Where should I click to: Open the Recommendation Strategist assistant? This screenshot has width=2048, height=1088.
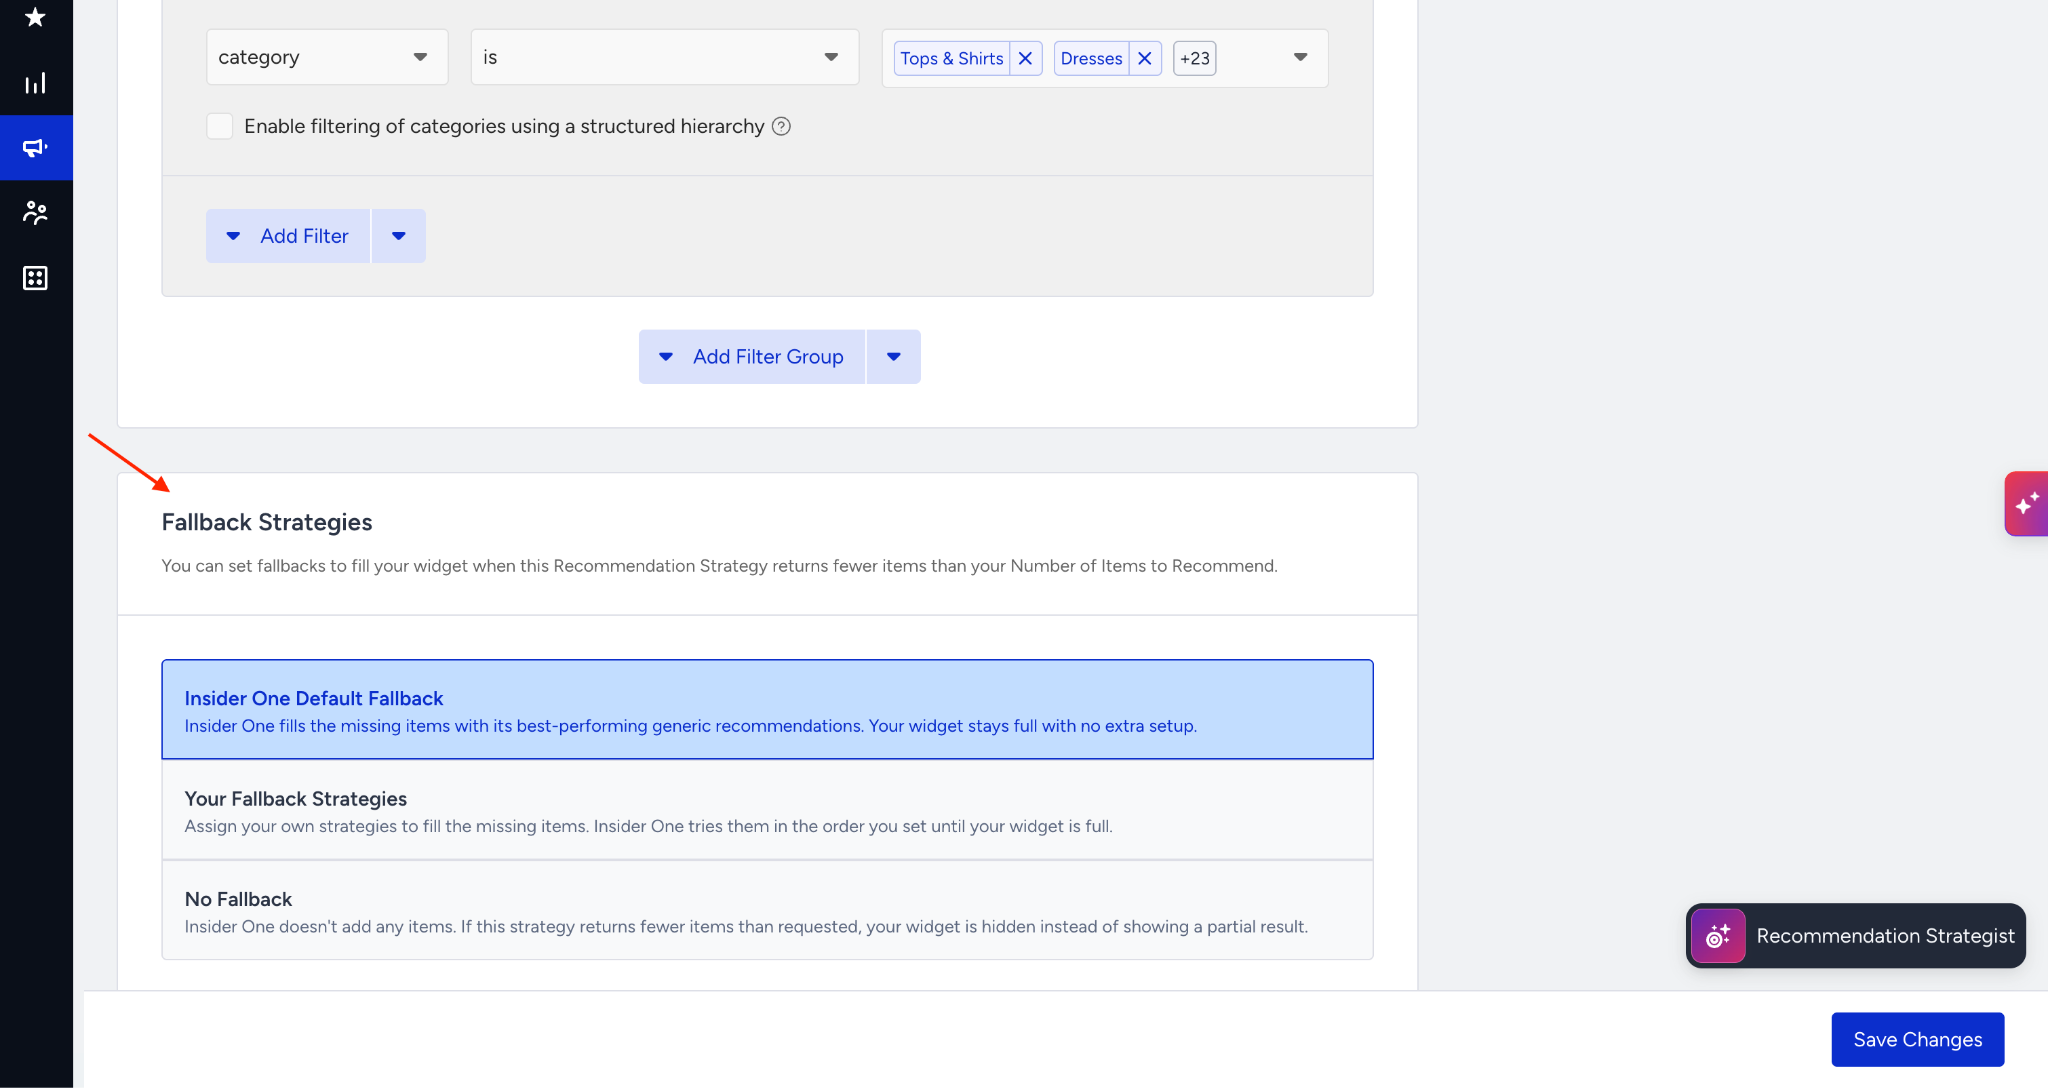point(1856,936)
